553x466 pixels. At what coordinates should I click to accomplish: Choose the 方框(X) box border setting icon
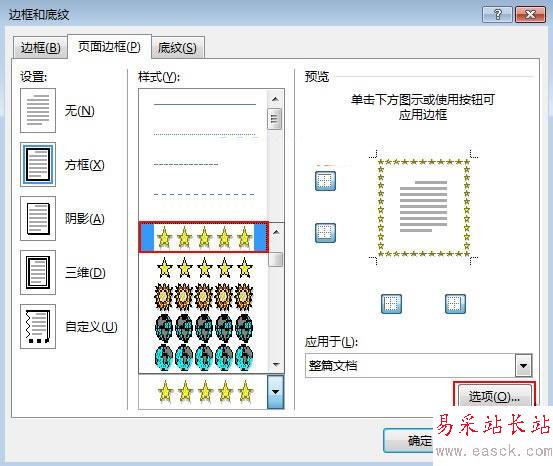tap(38, 165)
